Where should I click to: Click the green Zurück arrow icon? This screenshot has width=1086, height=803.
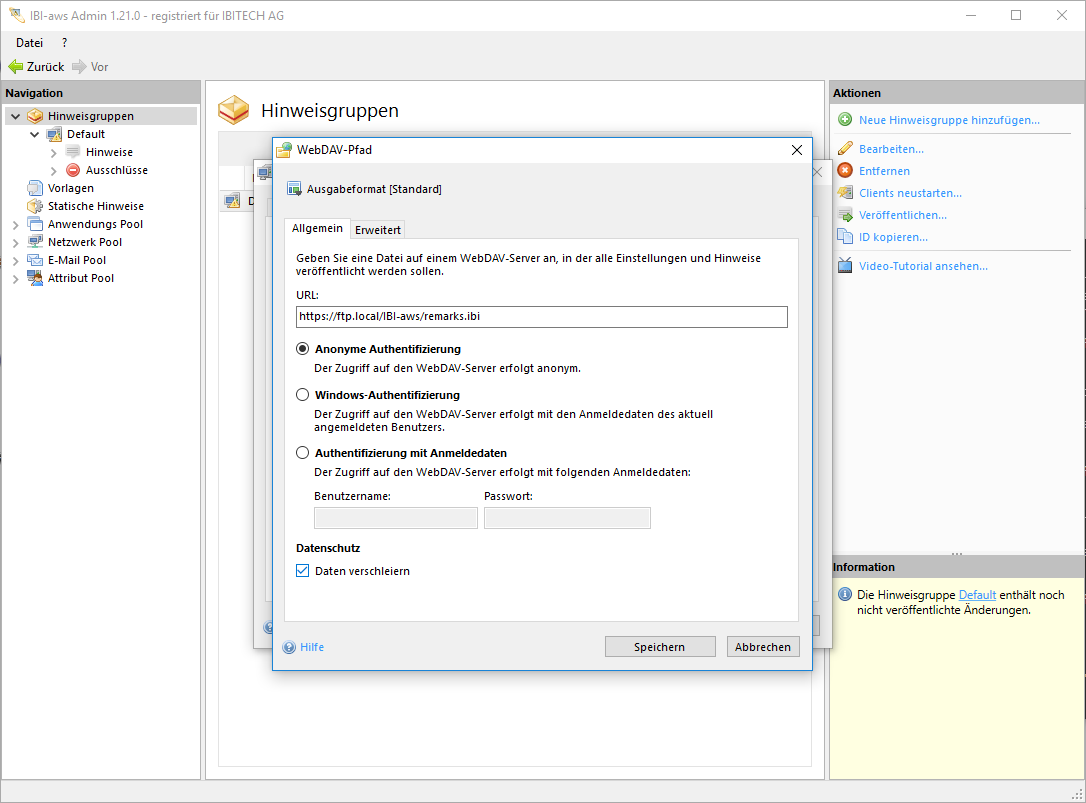tap(16, 67)
